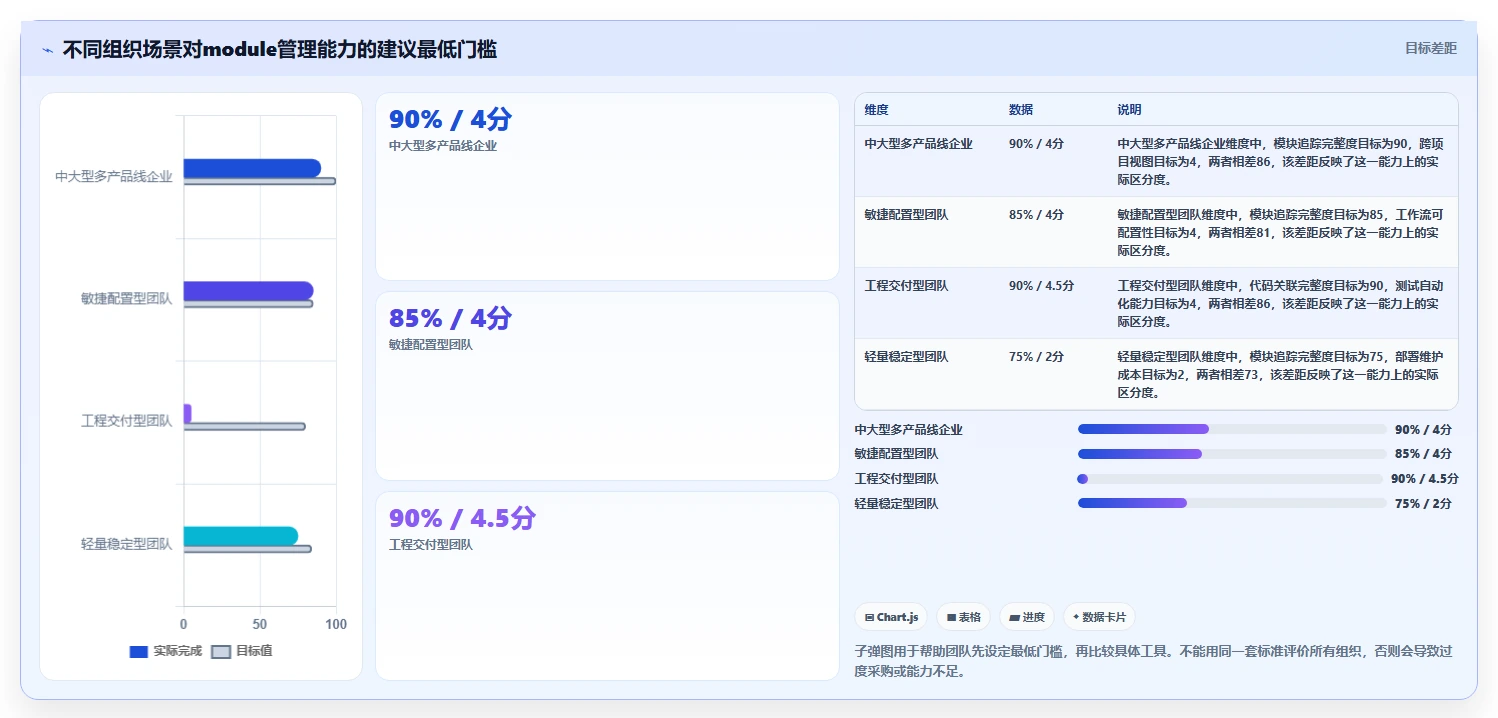Viewport: 1498px width, 718px height.
Task: Click the header icon beside the title
Action: (x=47, y=50)
